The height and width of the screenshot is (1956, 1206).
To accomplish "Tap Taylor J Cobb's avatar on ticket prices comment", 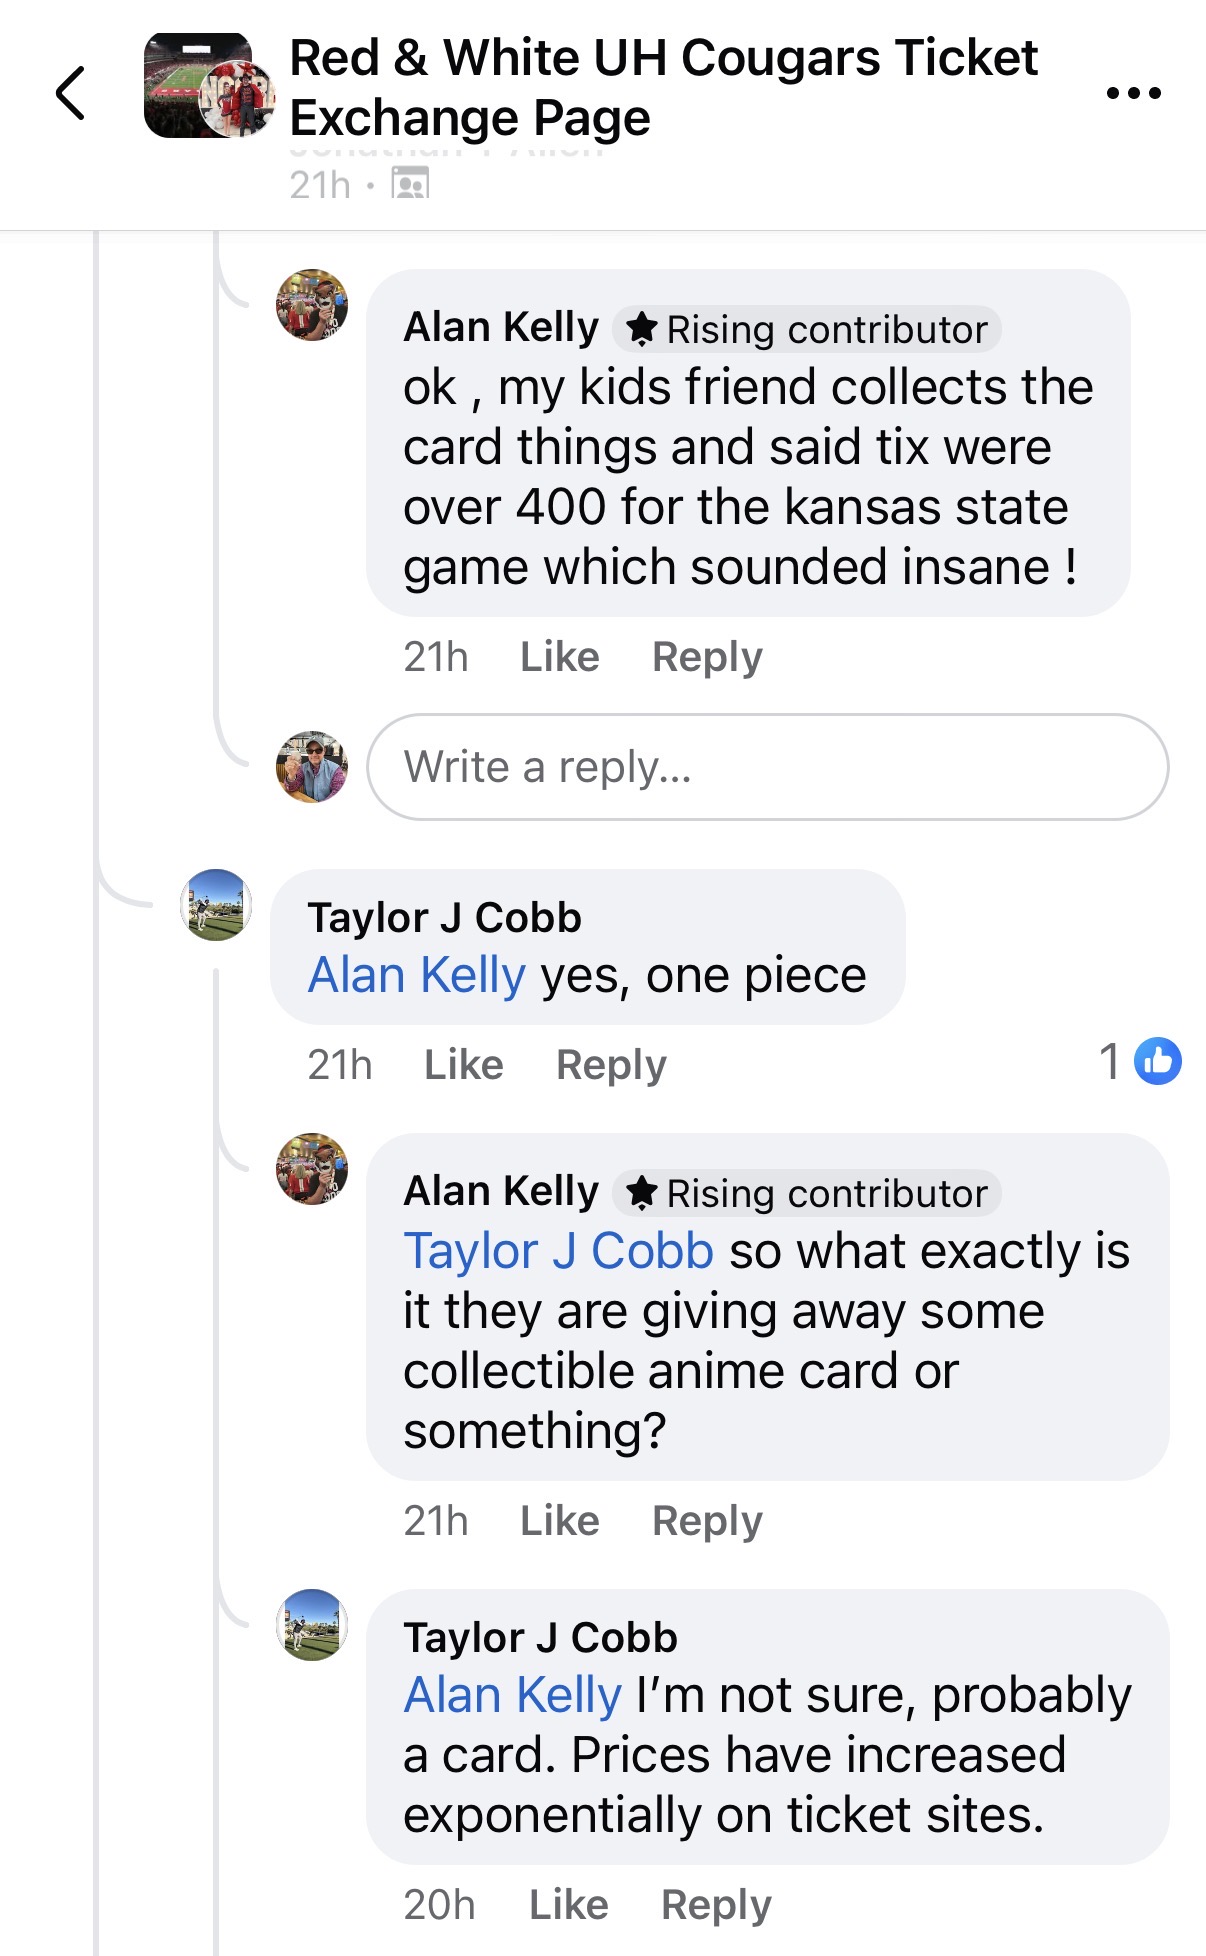I will coord(312,1625).
